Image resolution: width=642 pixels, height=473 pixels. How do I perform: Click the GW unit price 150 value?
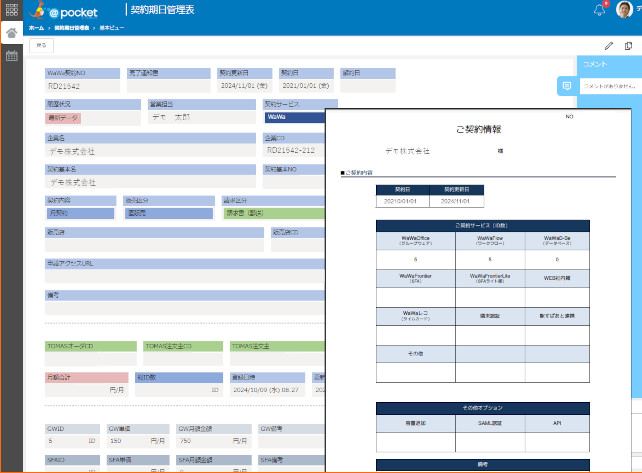pos(115,441)
